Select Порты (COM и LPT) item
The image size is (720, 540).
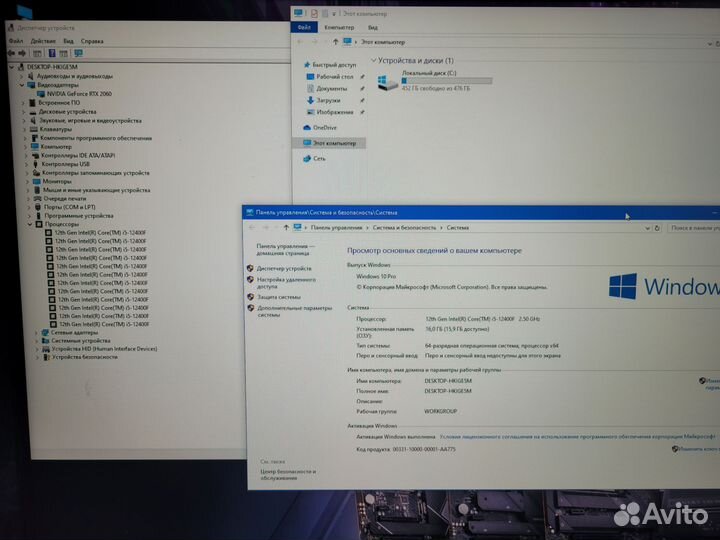tap(70, 207)
